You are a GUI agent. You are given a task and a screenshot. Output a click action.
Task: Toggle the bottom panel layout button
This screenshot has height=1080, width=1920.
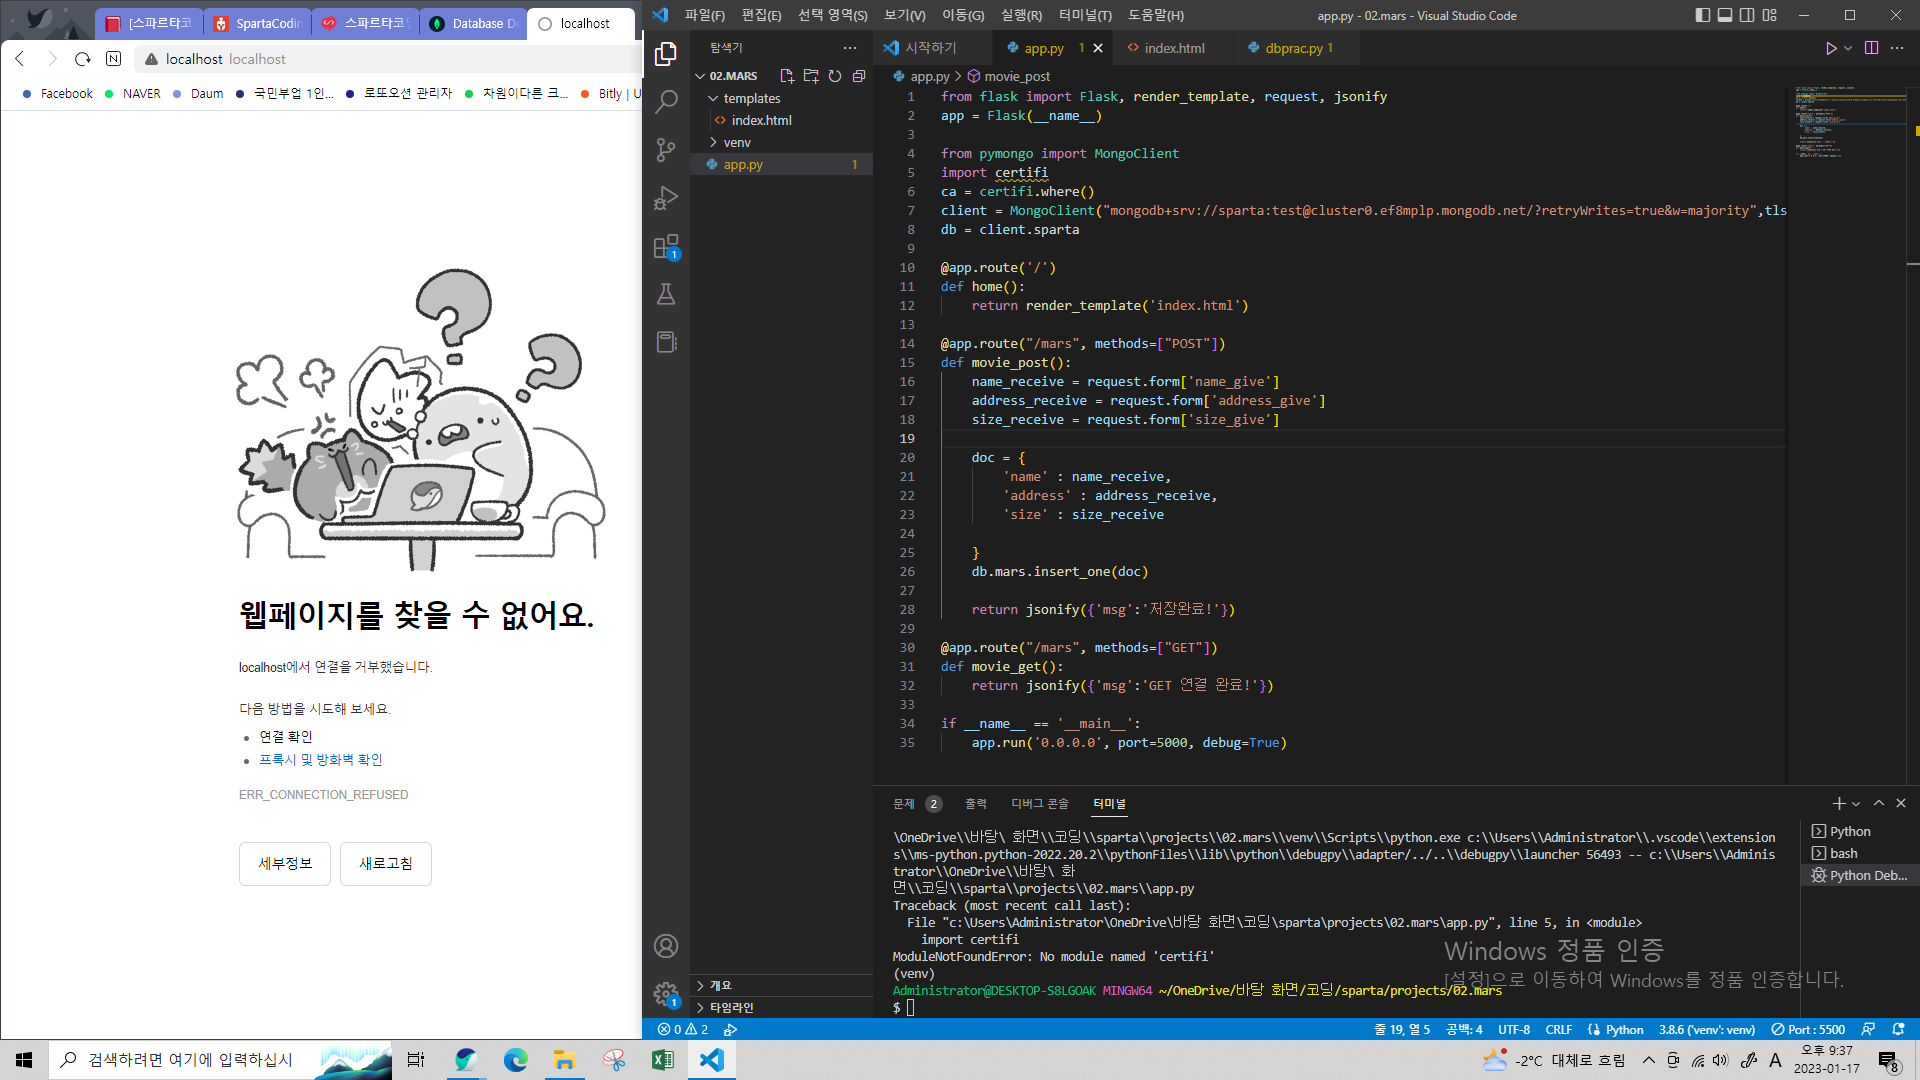1725,15
